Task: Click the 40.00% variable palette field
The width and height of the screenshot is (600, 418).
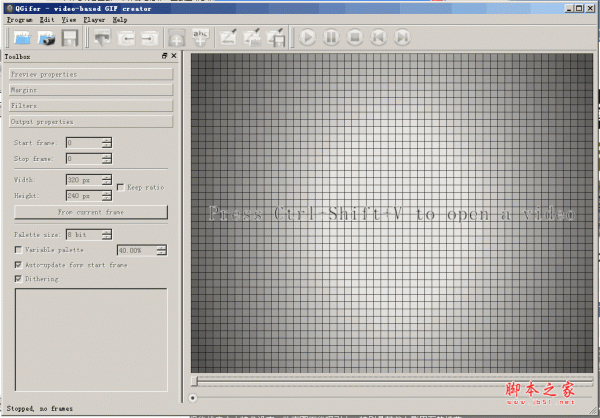Action: coord(137,250)
